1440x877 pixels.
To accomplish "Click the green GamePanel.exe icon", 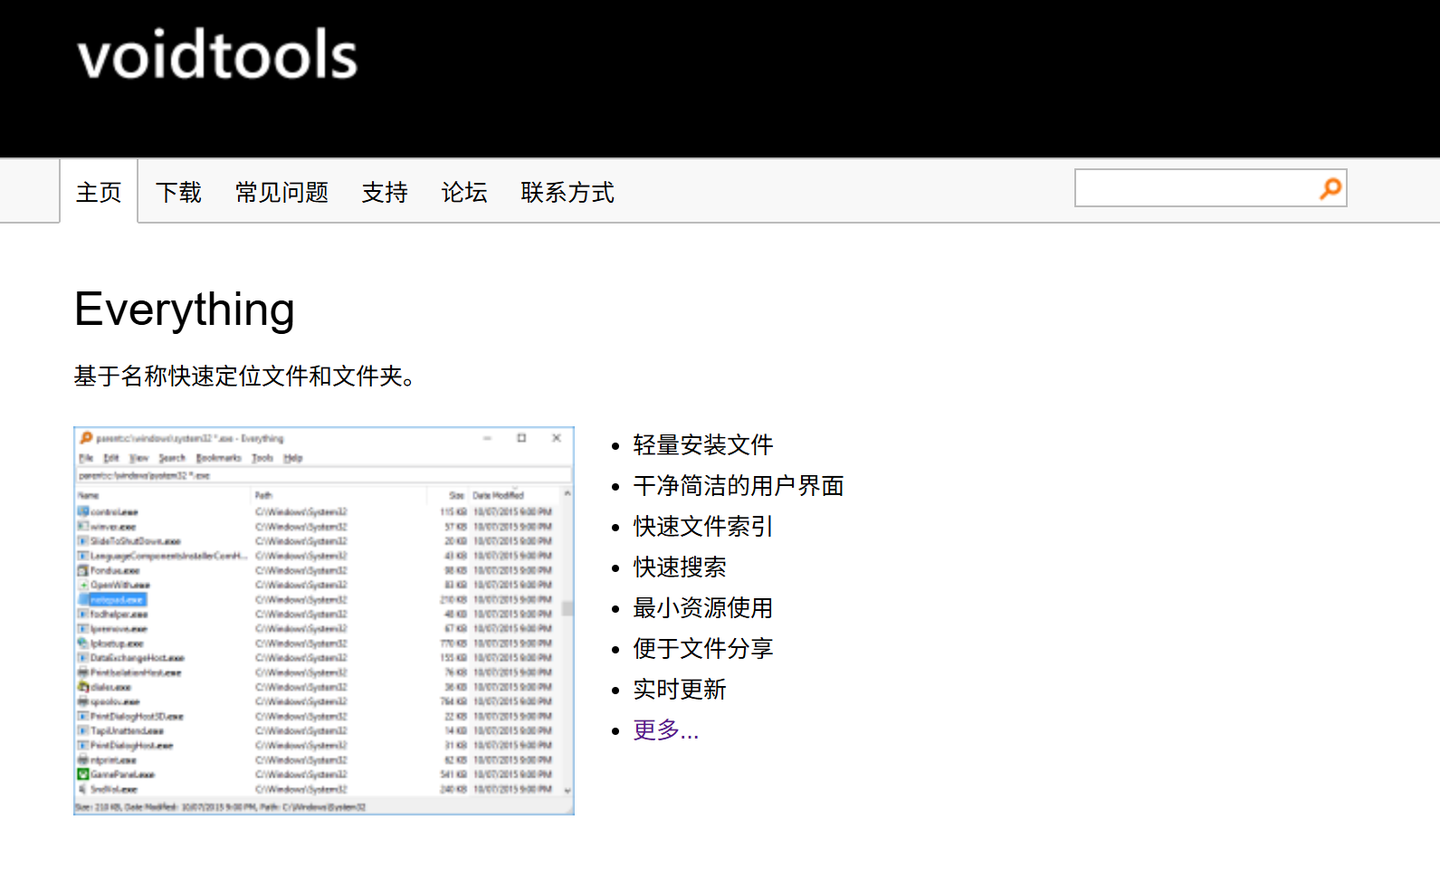I will 82,773.
